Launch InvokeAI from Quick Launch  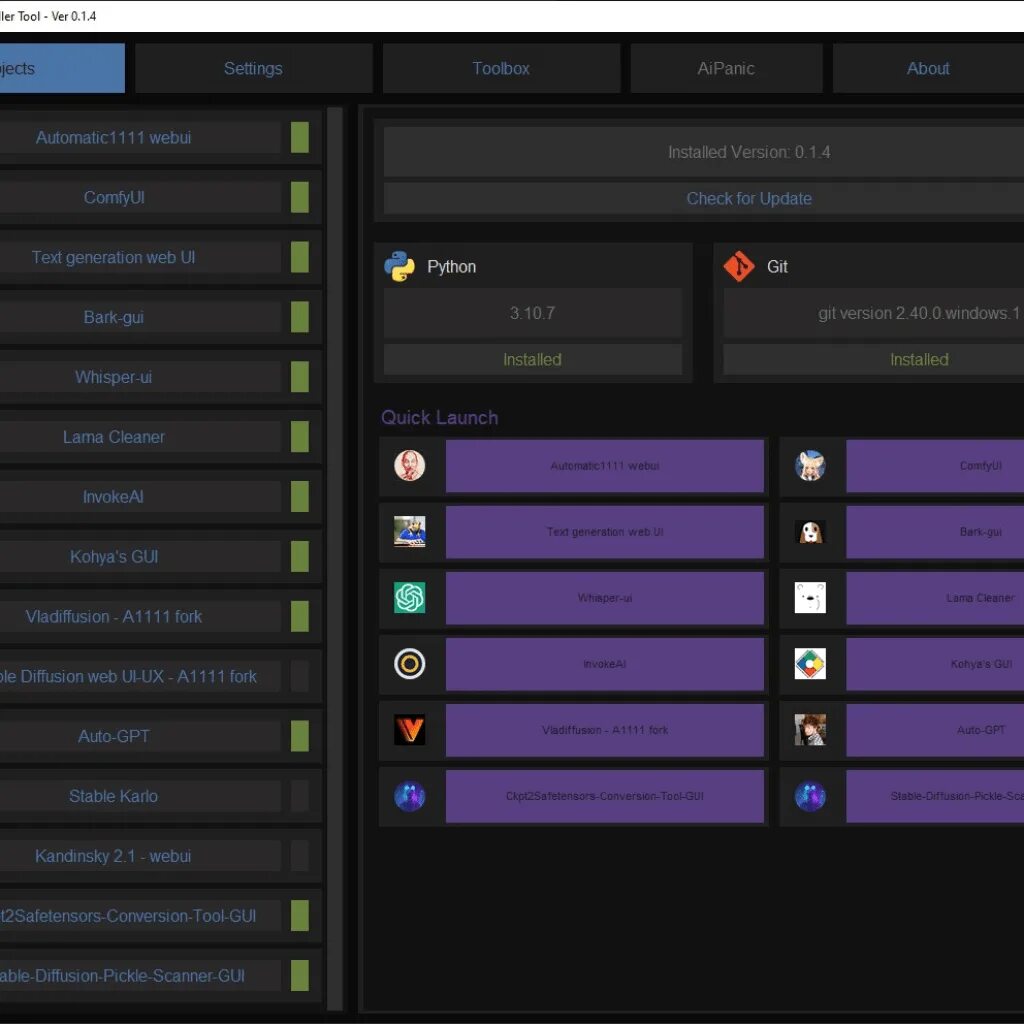pyautogui.click(x=605, y=664)
